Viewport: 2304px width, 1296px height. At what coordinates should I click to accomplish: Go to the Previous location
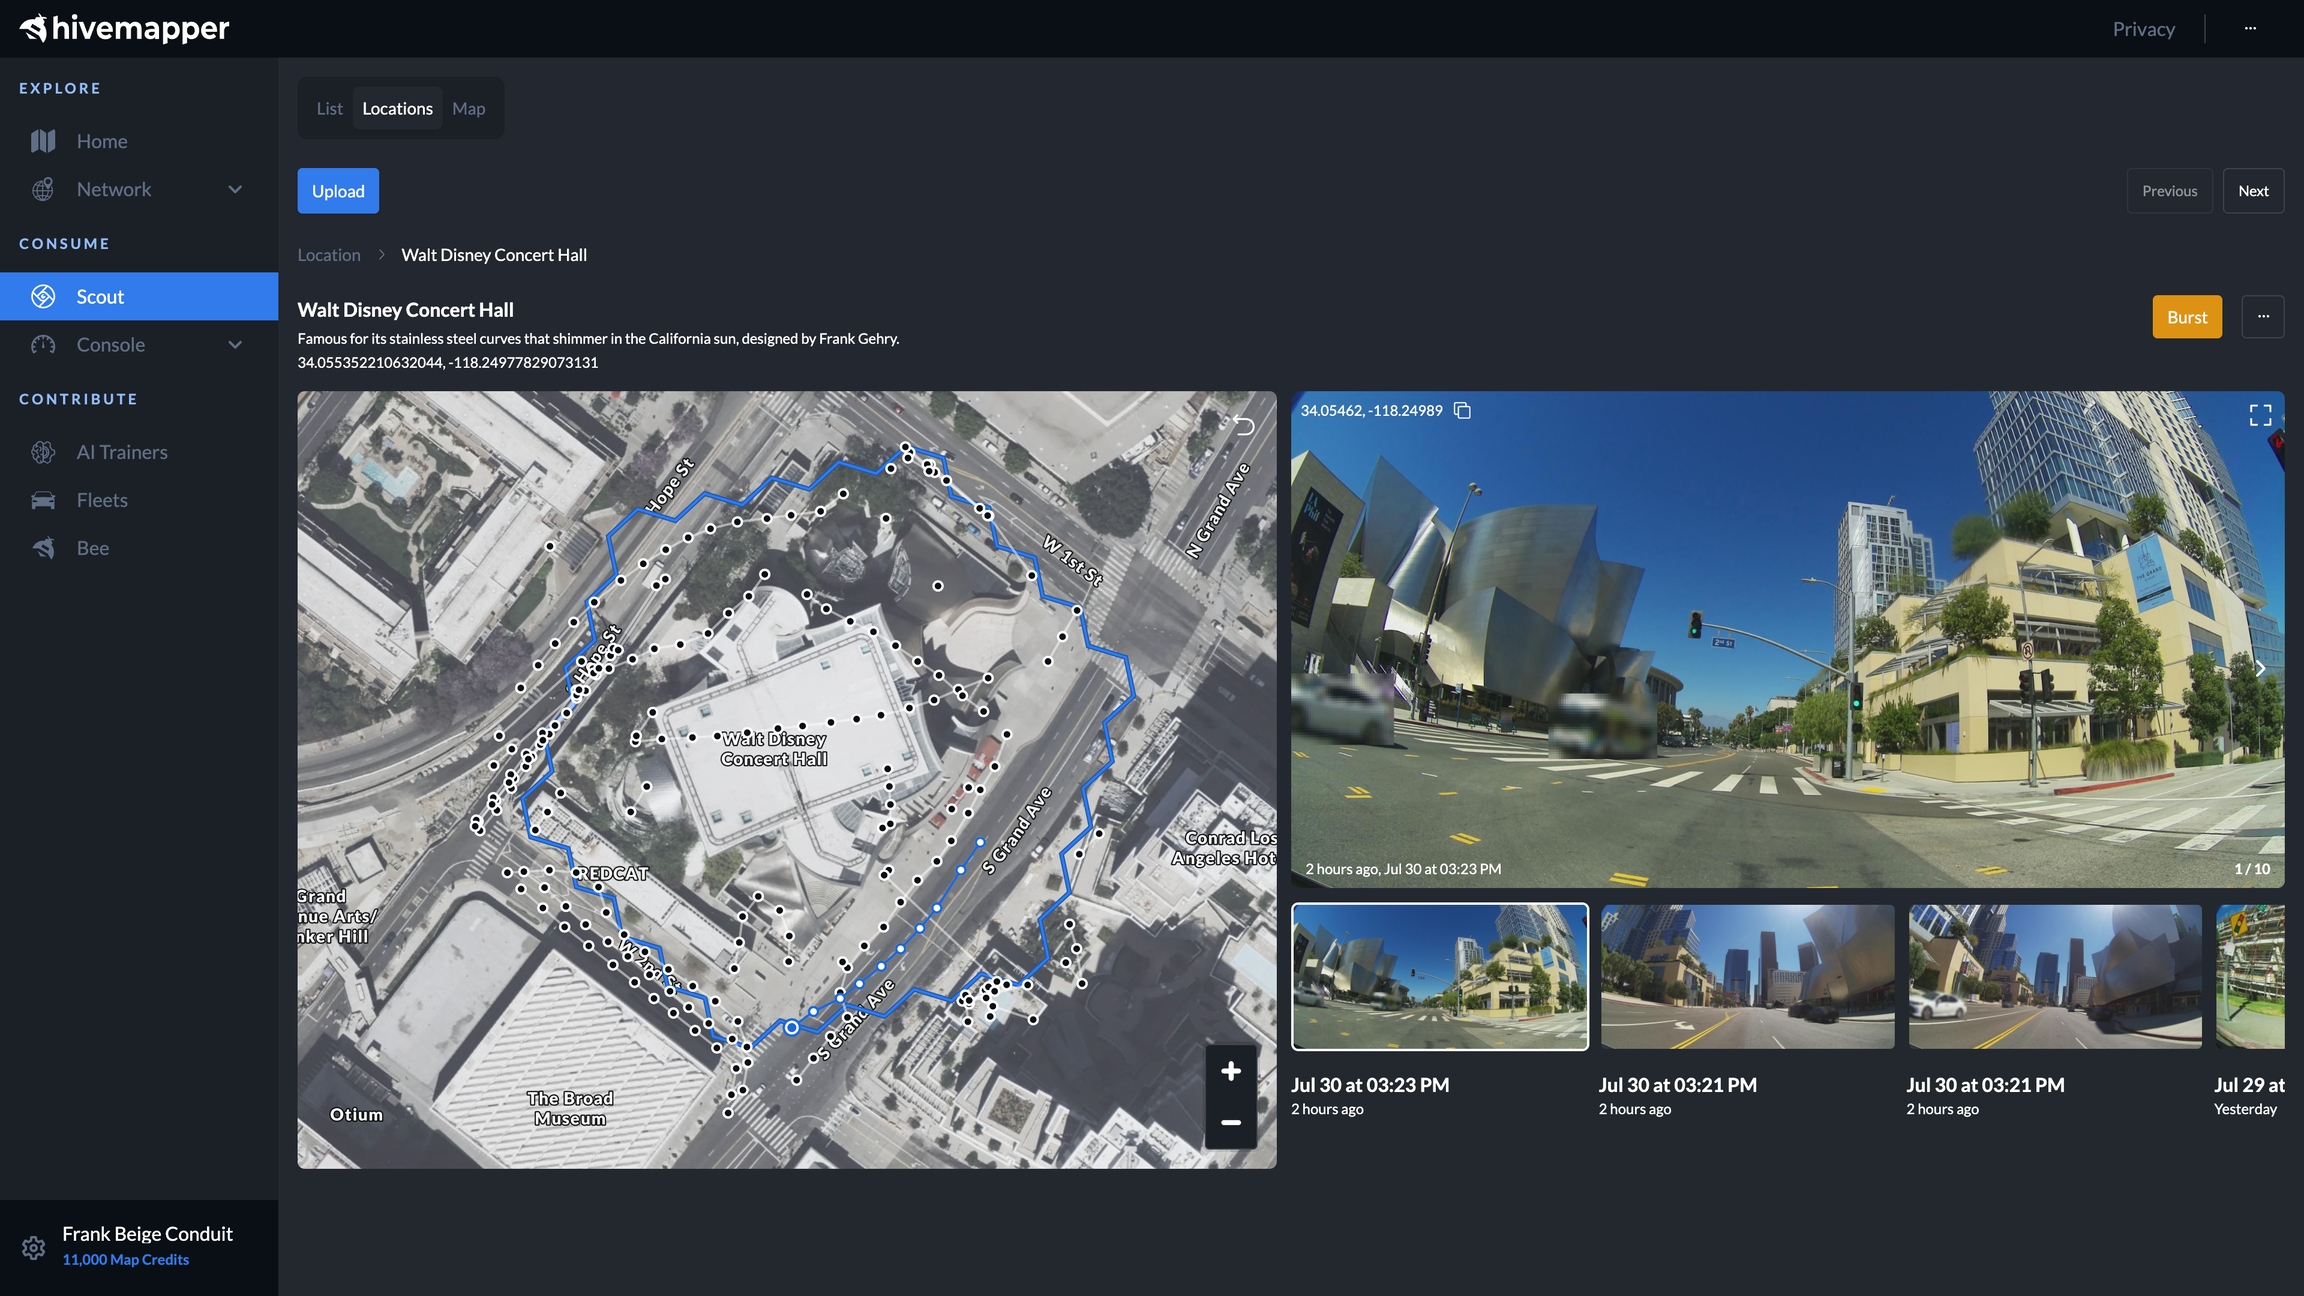(x=2169, y=191)
